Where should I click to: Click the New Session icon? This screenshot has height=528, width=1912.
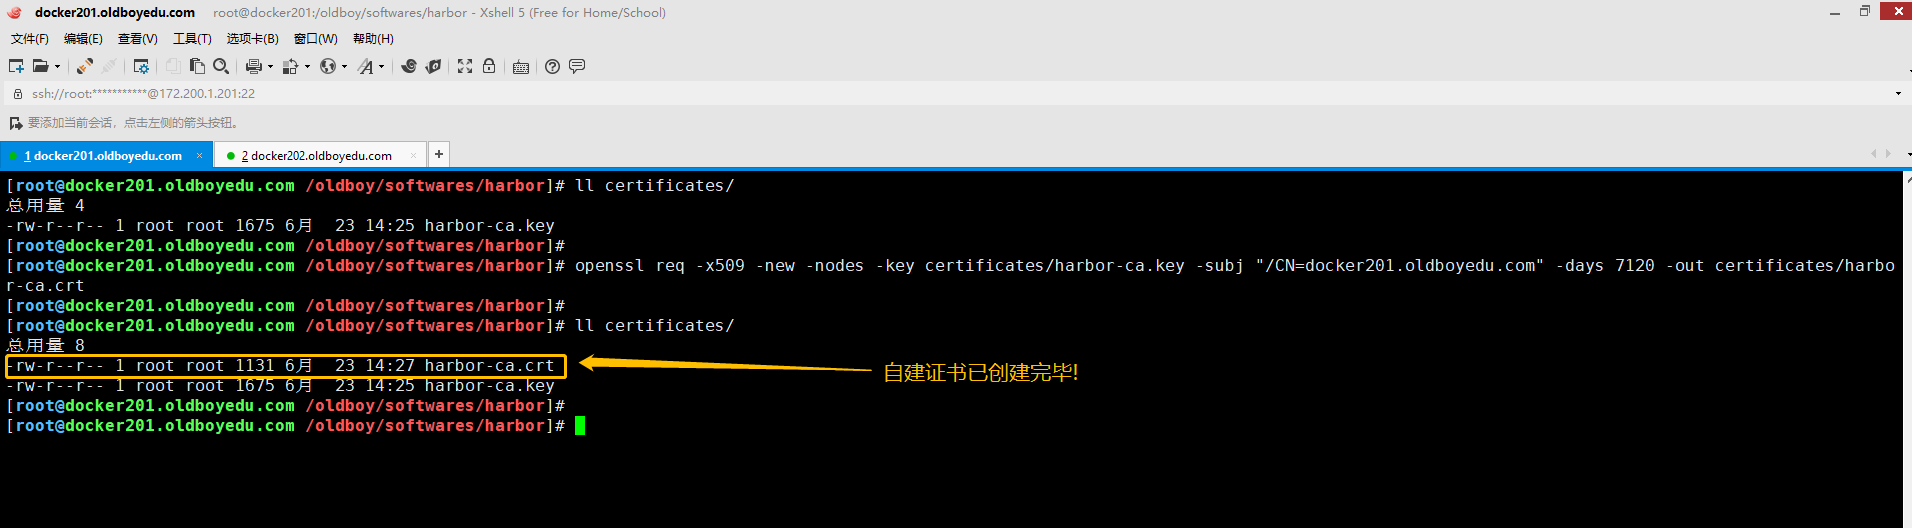pos(16,66)
